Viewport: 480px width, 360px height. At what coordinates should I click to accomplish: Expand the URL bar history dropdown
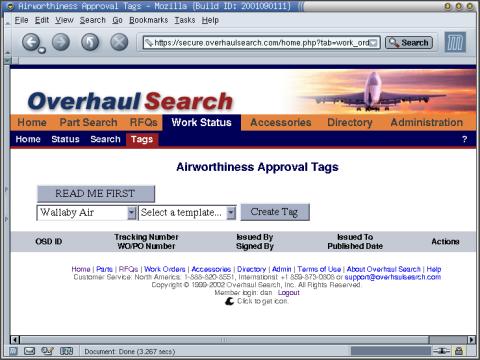pos(374,43)
